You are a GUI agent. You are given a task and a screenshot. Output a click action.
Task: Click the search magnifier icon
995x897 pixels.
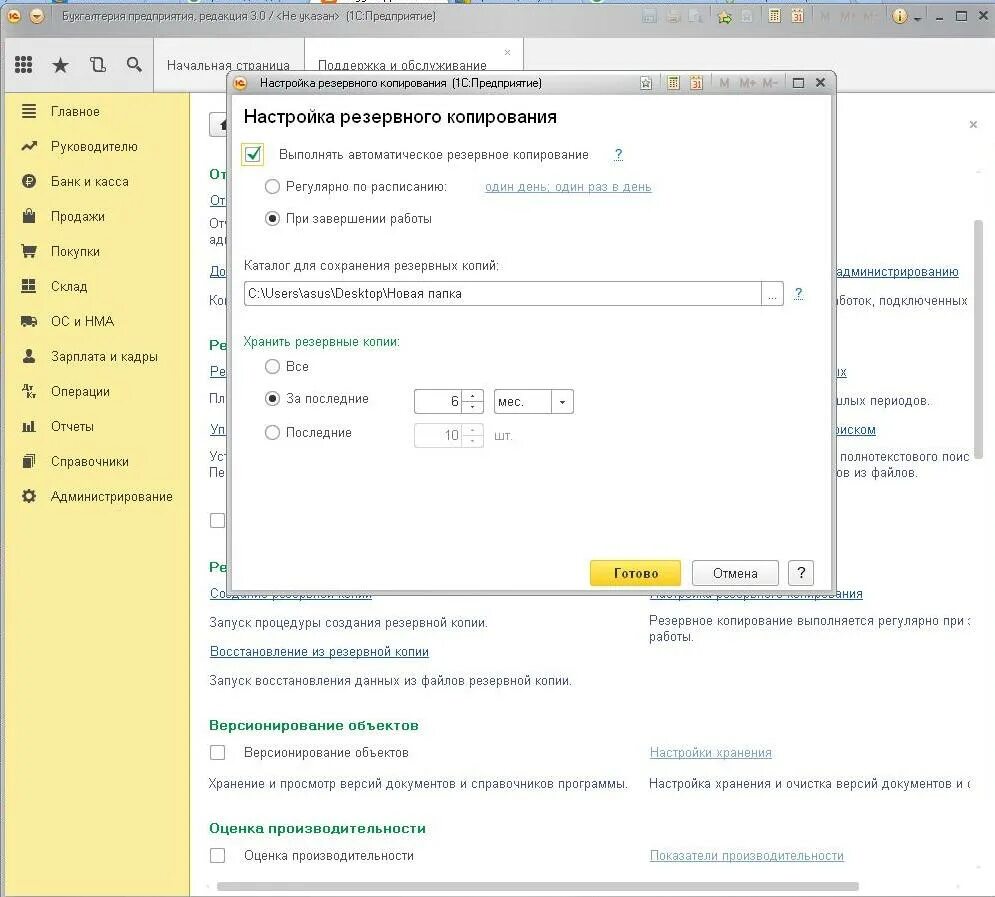tap(134, 64)
